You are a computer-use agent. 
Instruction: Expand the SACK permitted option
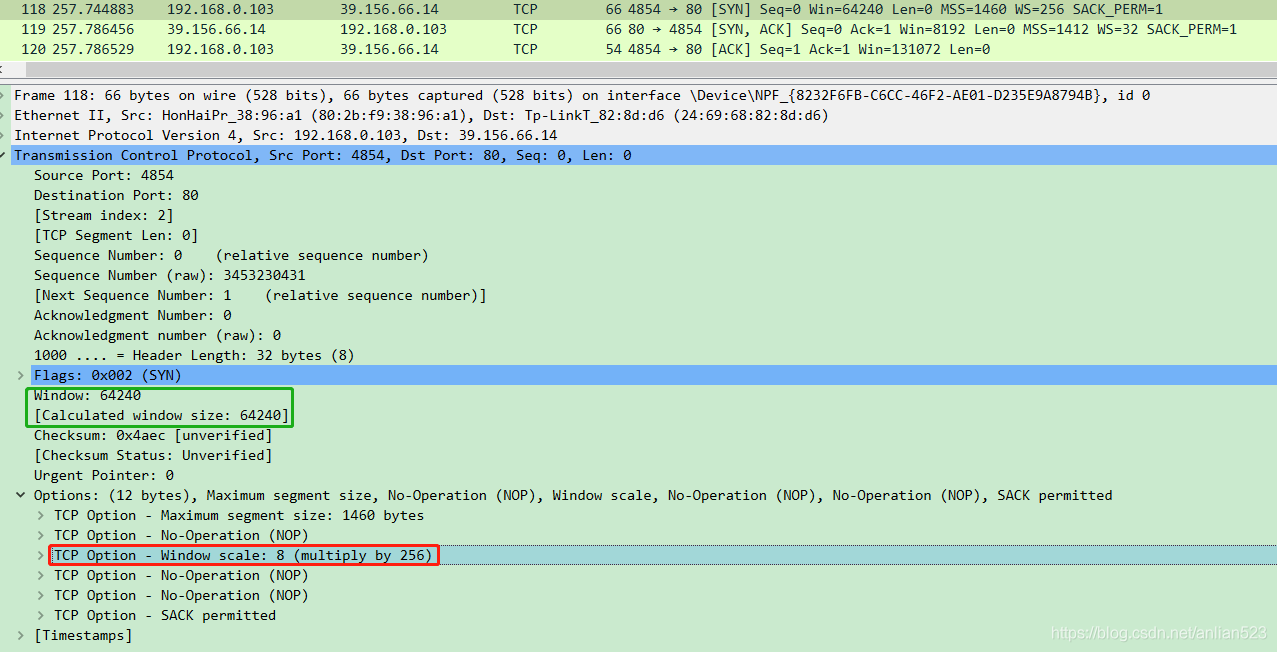click(41, 615)
